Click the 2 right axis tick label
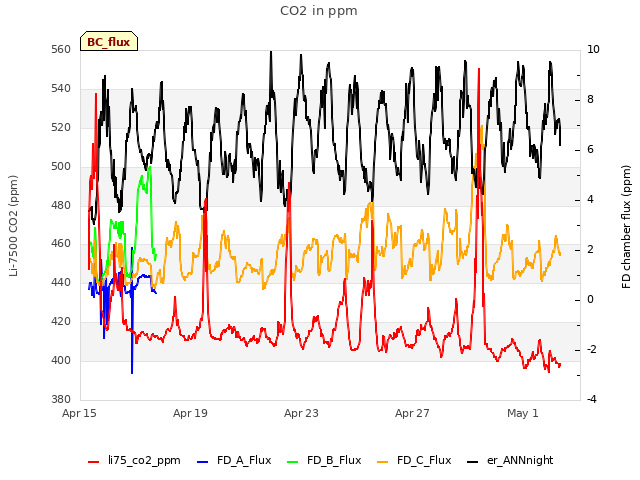 point(591,250)
